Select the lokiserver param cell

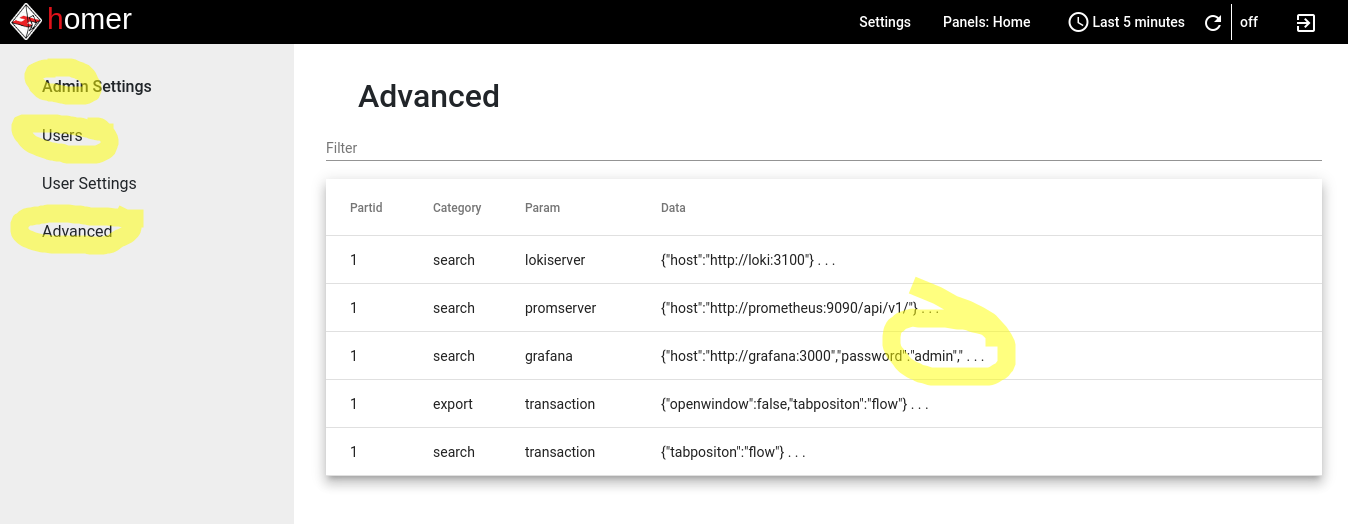[x=555, y=260]
